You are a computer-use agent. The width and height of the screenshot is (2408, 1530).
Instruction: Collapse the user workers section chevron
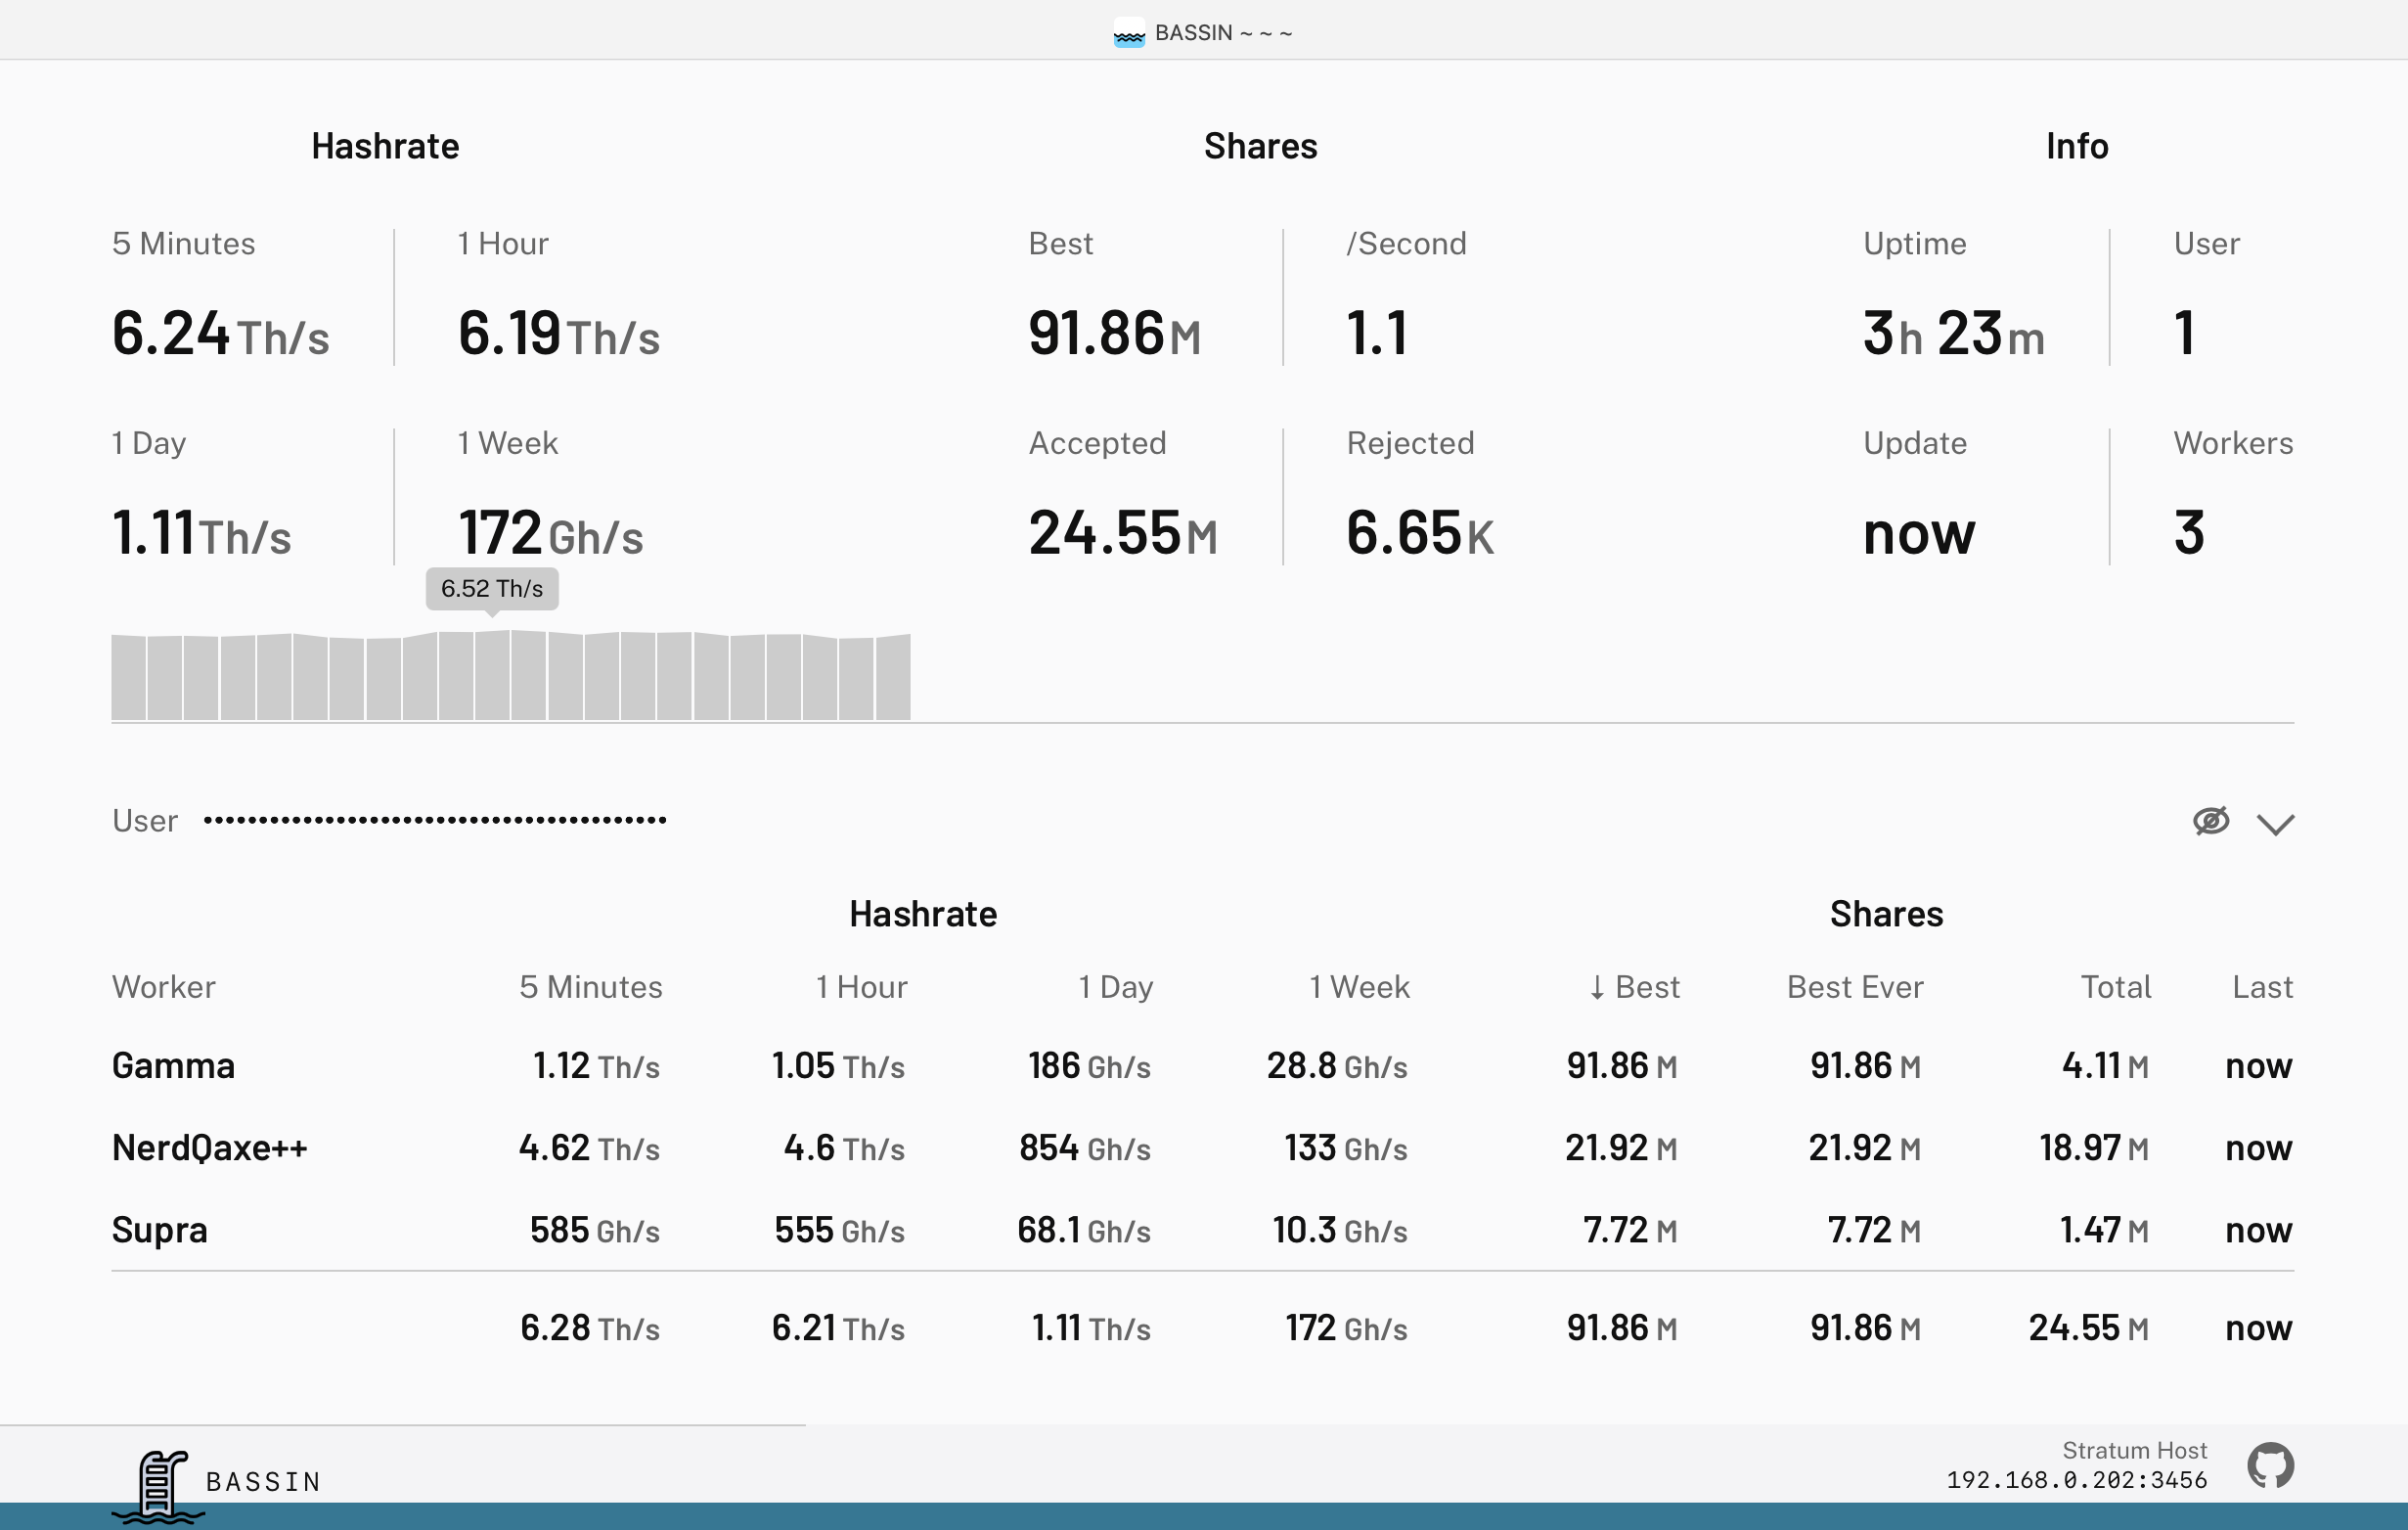pyautogui.click(x=2275, y=824)
